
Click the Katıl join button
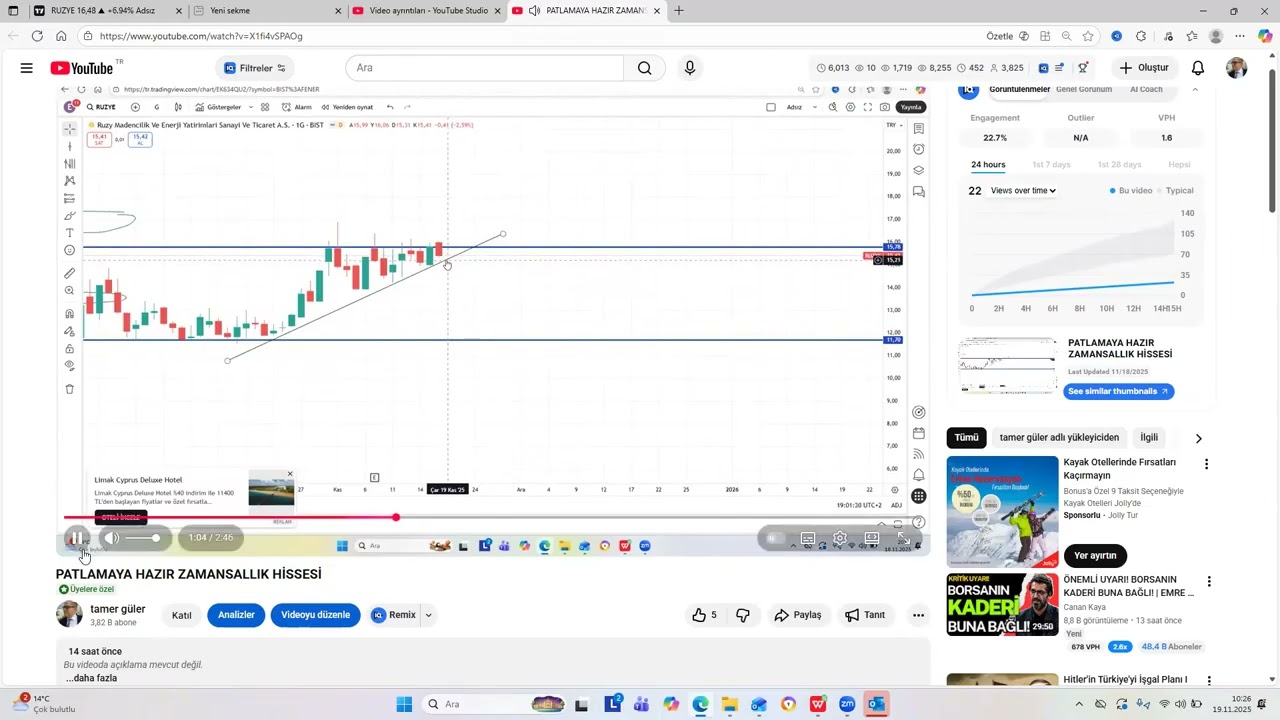[x=181, y=615]
